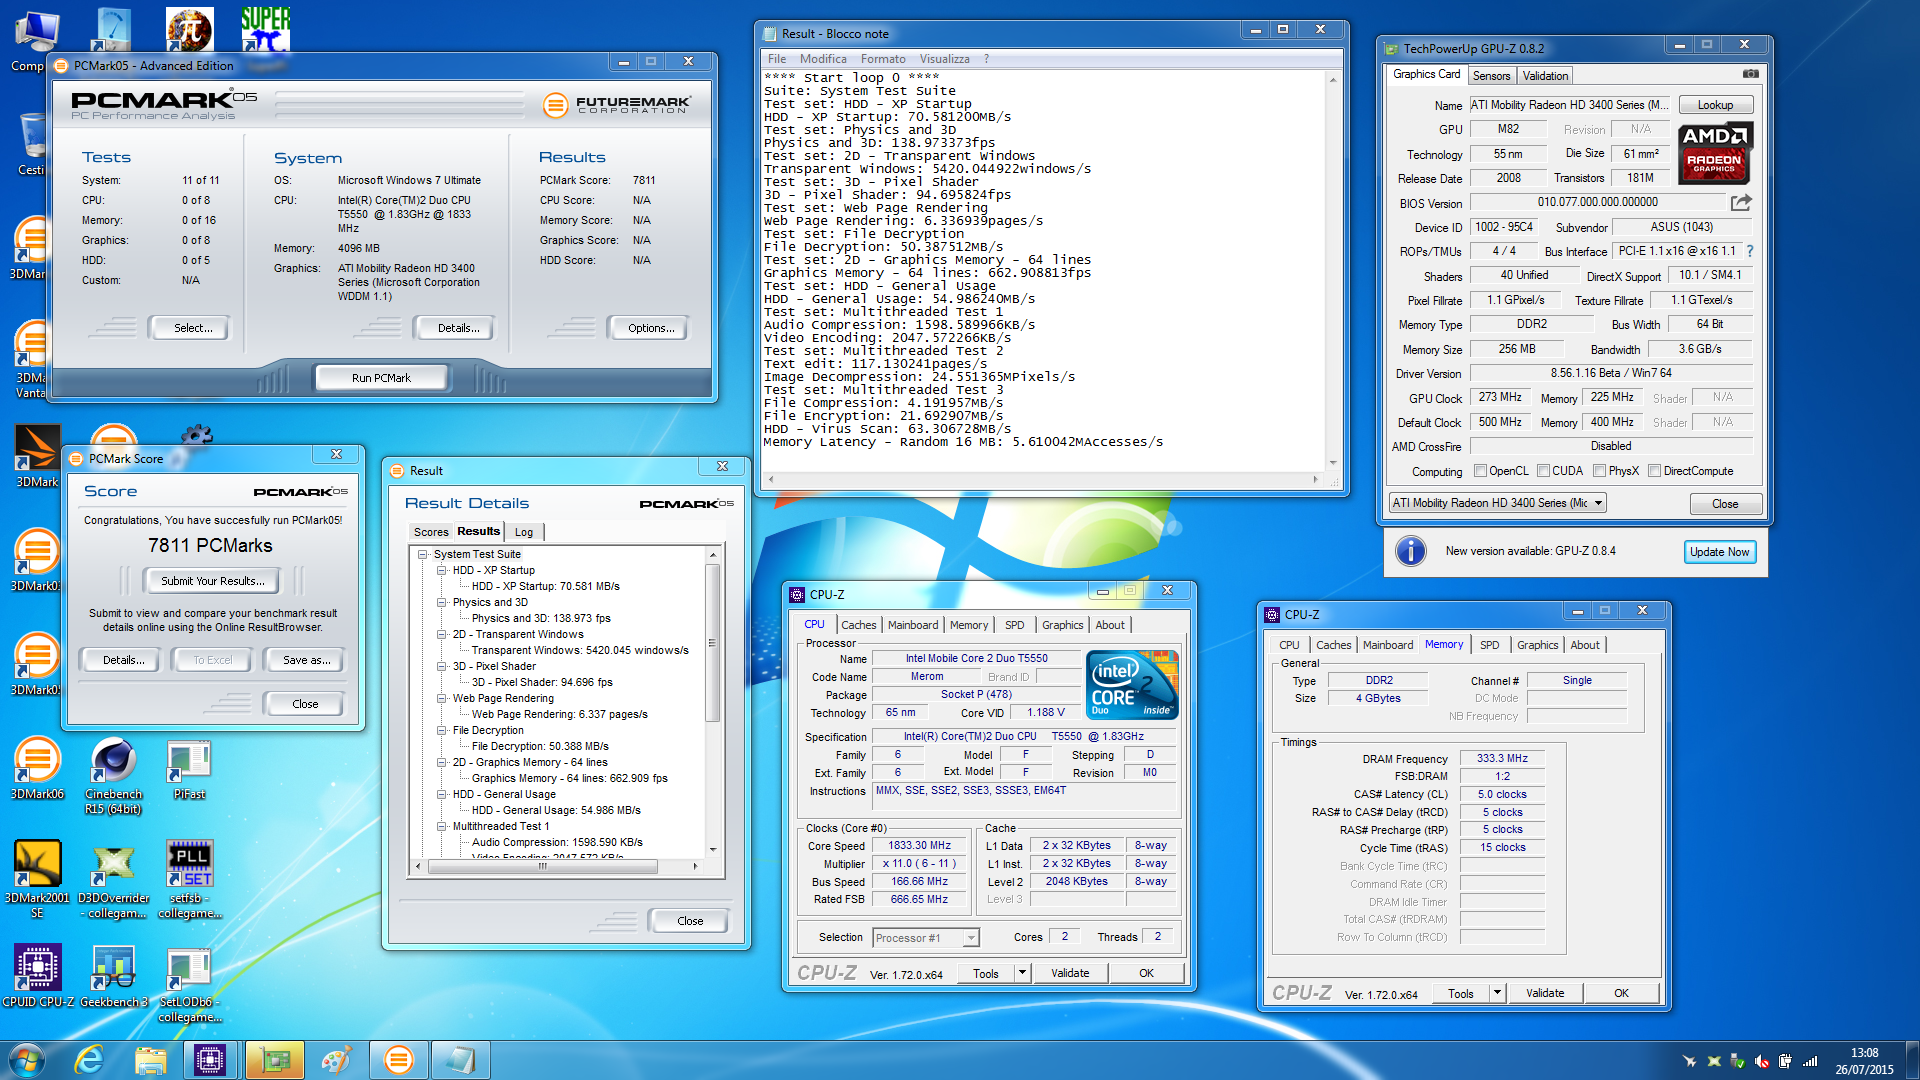Open the Processor #1 selection dropdown
The height and width of the screenshot is (1080, 1920).
click(925, 937)
